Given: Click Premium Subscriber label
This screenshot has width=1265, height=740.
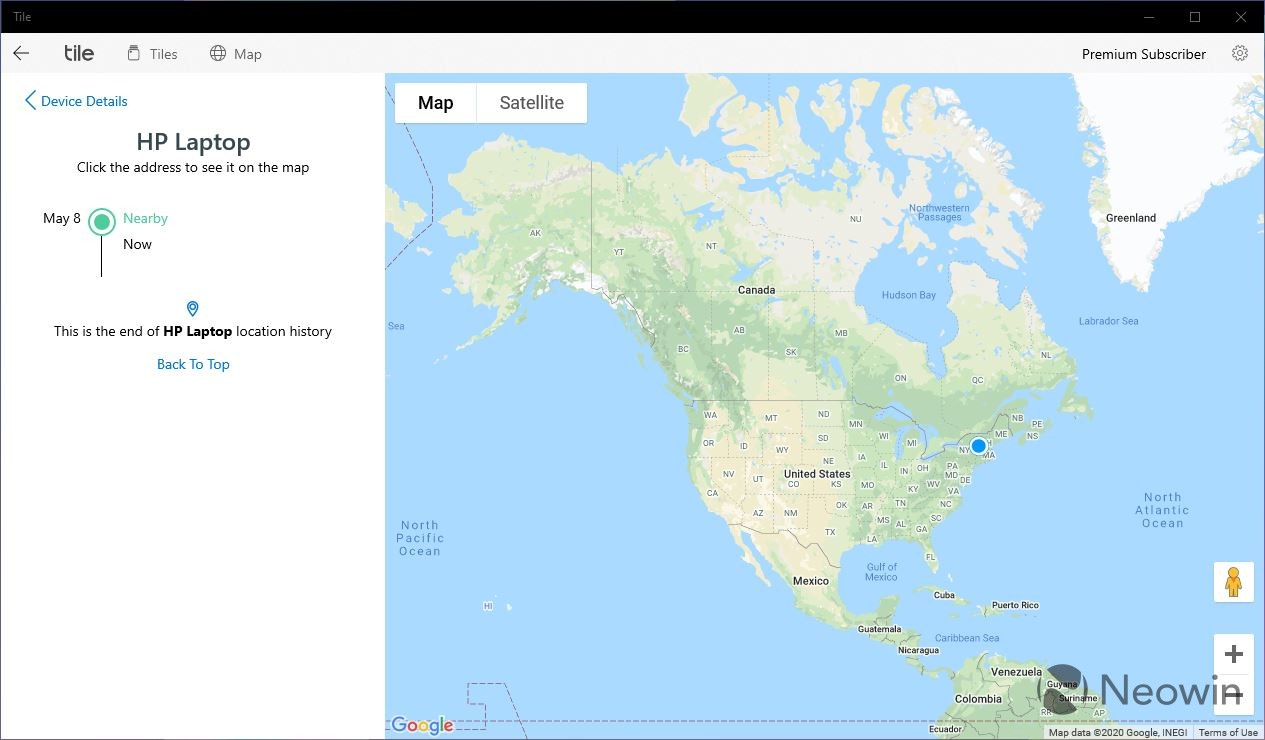Looking at the screenshot, I should tap(1144, 54).
